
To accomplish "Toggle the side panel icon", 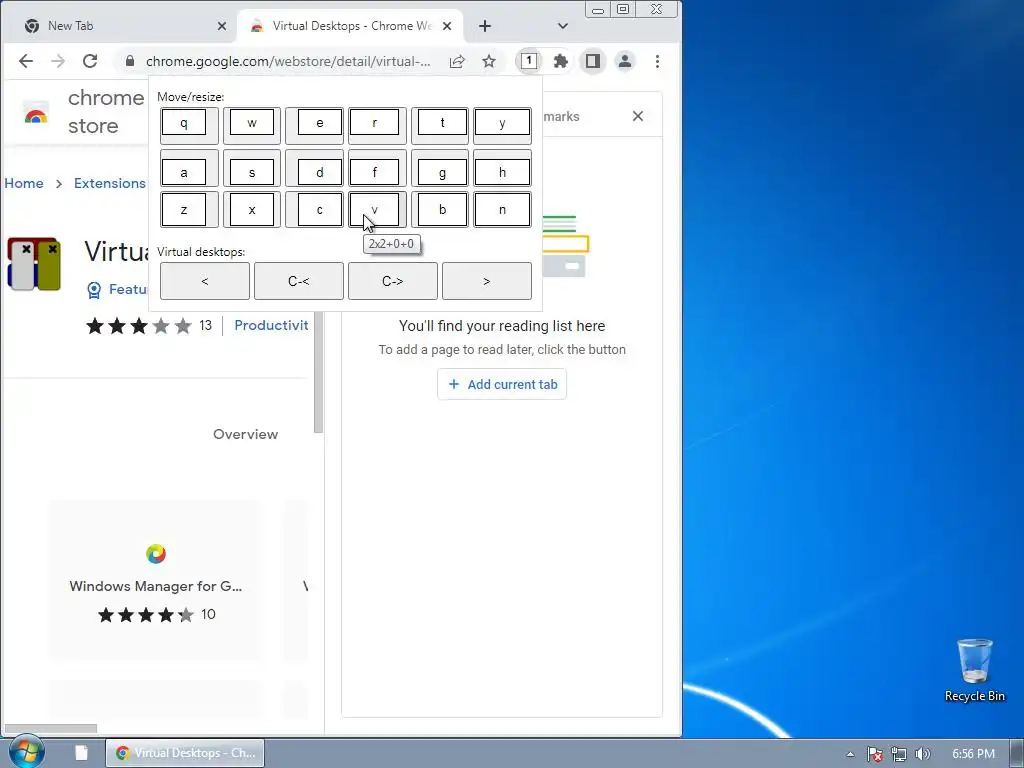I will pyautogui.click(x=592, y=61).
